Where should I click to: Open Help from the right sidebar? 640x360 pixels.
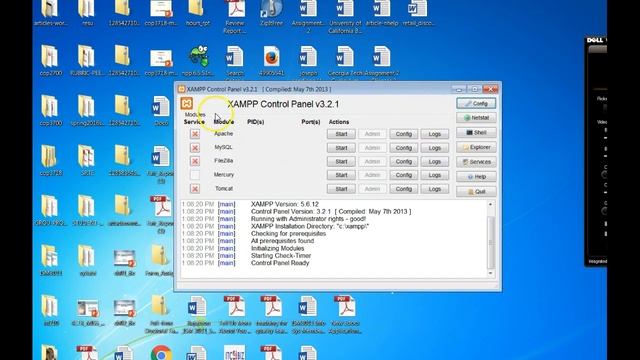tap(476, 176)
